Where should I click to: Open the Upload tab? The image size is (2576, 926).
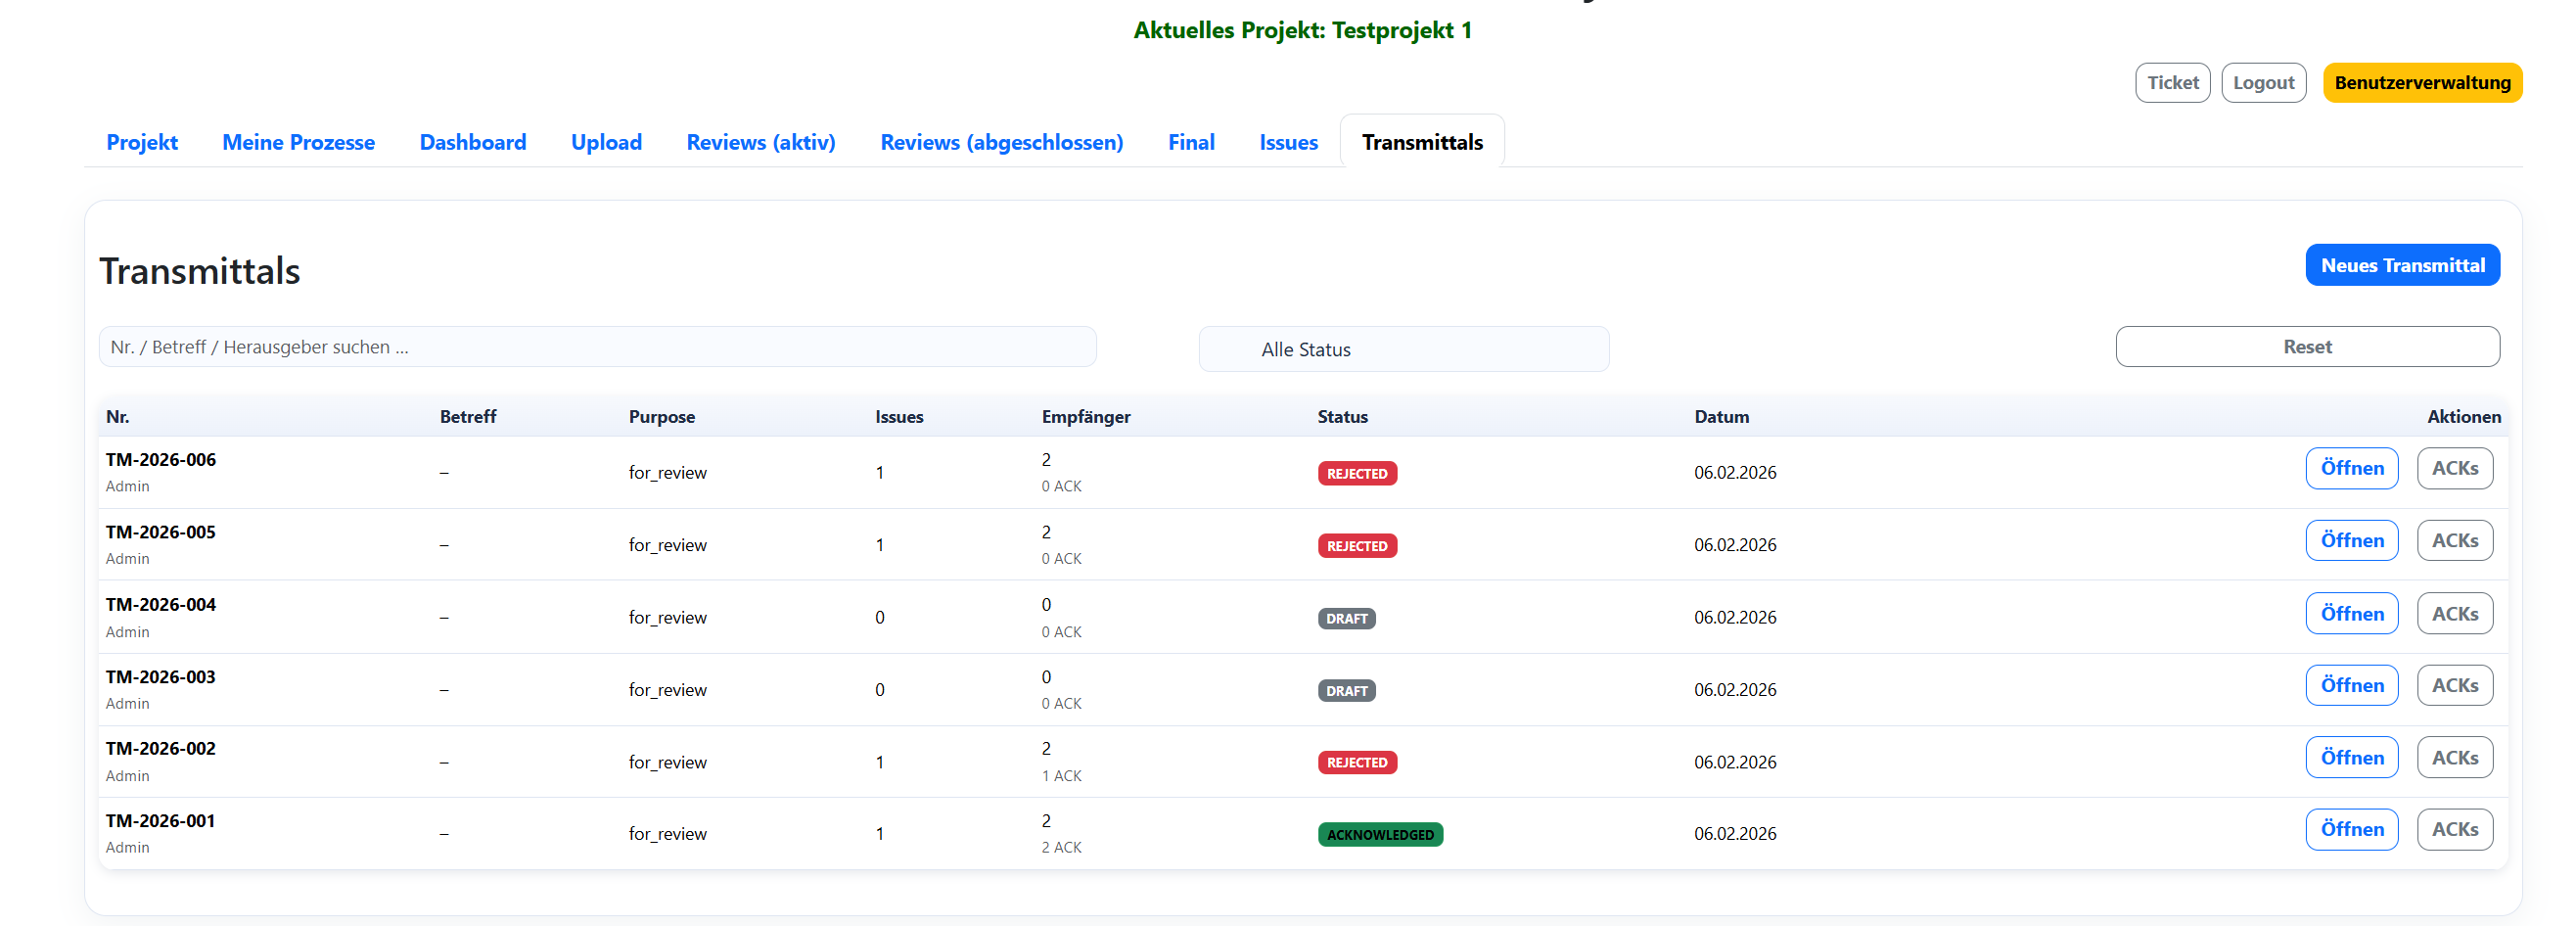[x=606, y=142]
